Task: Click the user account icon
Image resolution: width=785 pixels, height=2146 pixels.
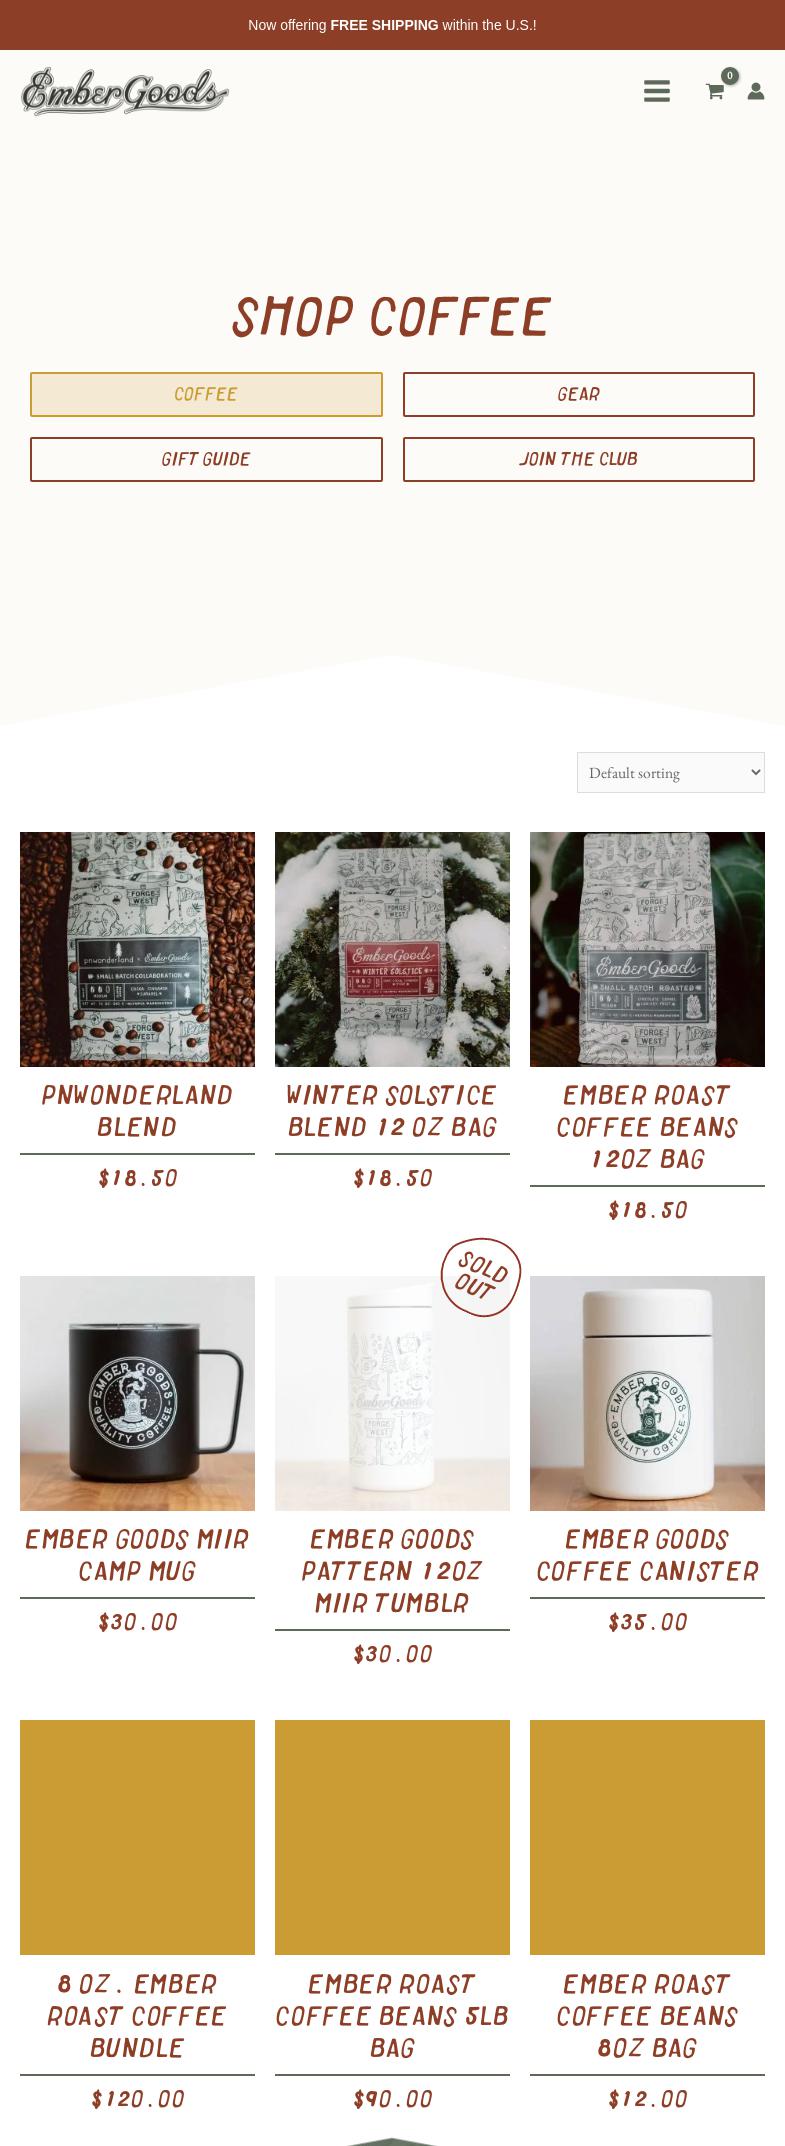Action: coord(756,91)
